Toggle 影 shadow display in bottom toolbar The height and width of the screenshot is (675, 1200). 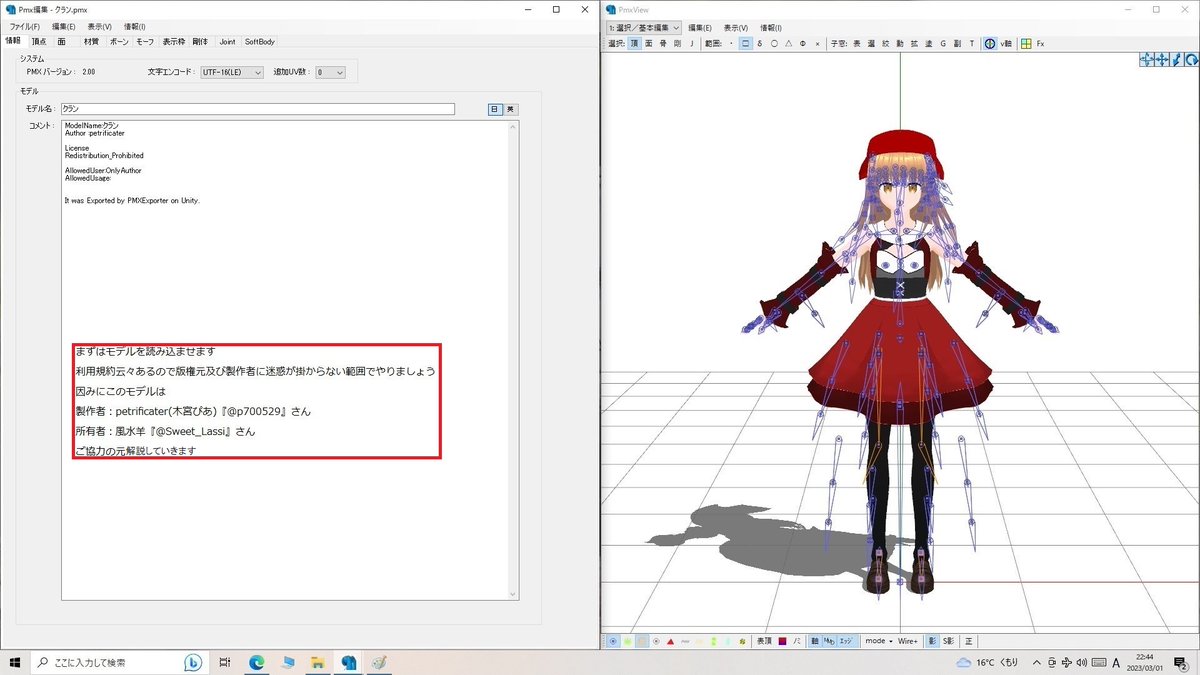tap(932, 640)
